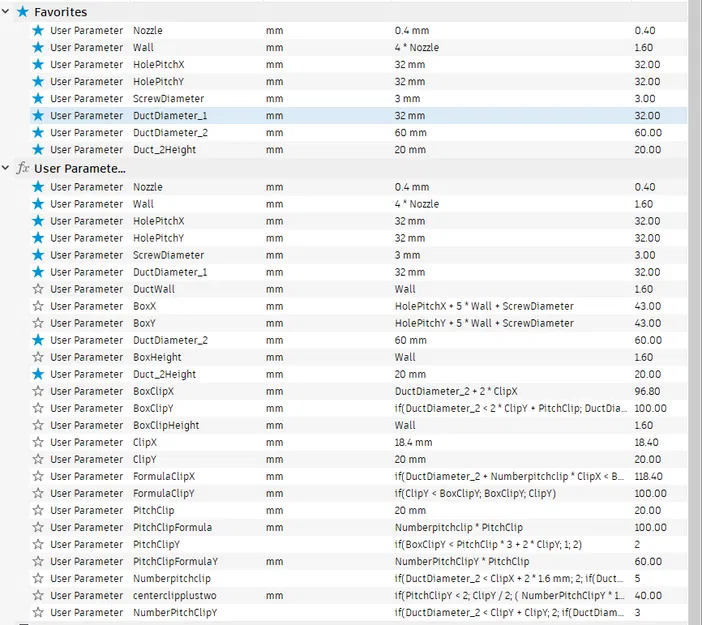The width and height of the screenshot is (702, 625).
Task: Star the Numberpitchclip parameter
Action: click(38, 578)
